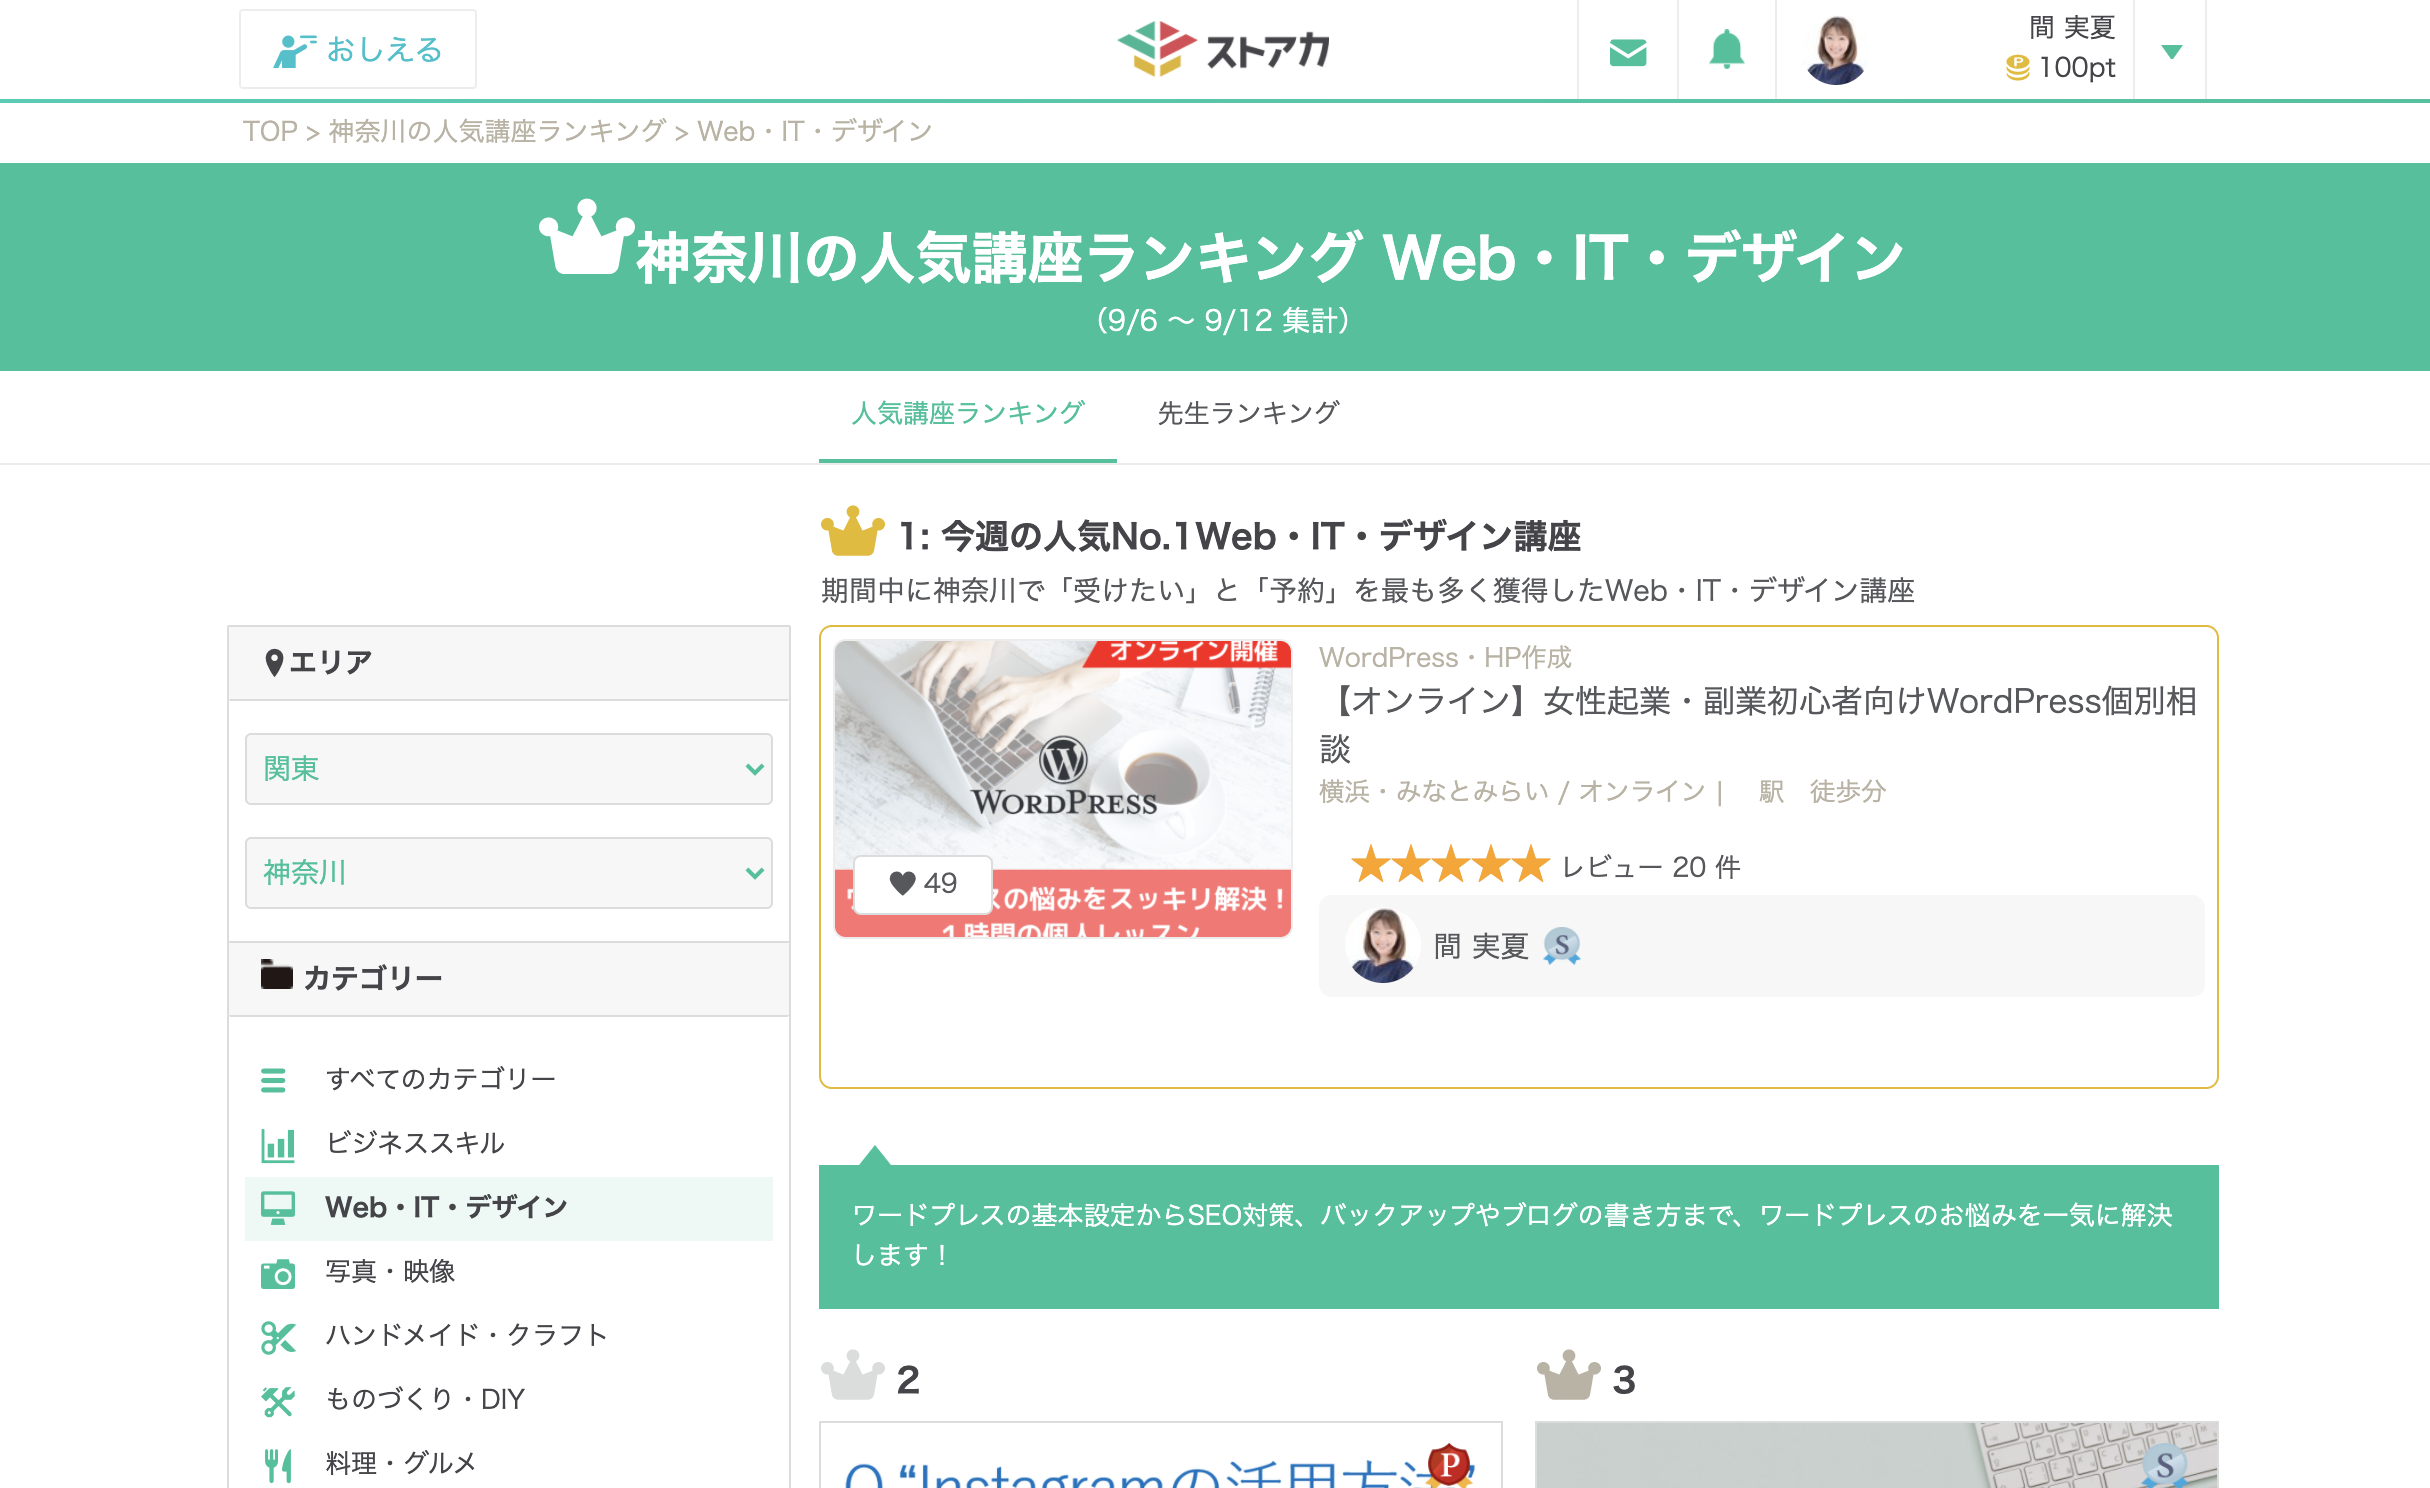2430x1488 pixels.
Task: Click the おしえる button
Action: pos(358,50)
